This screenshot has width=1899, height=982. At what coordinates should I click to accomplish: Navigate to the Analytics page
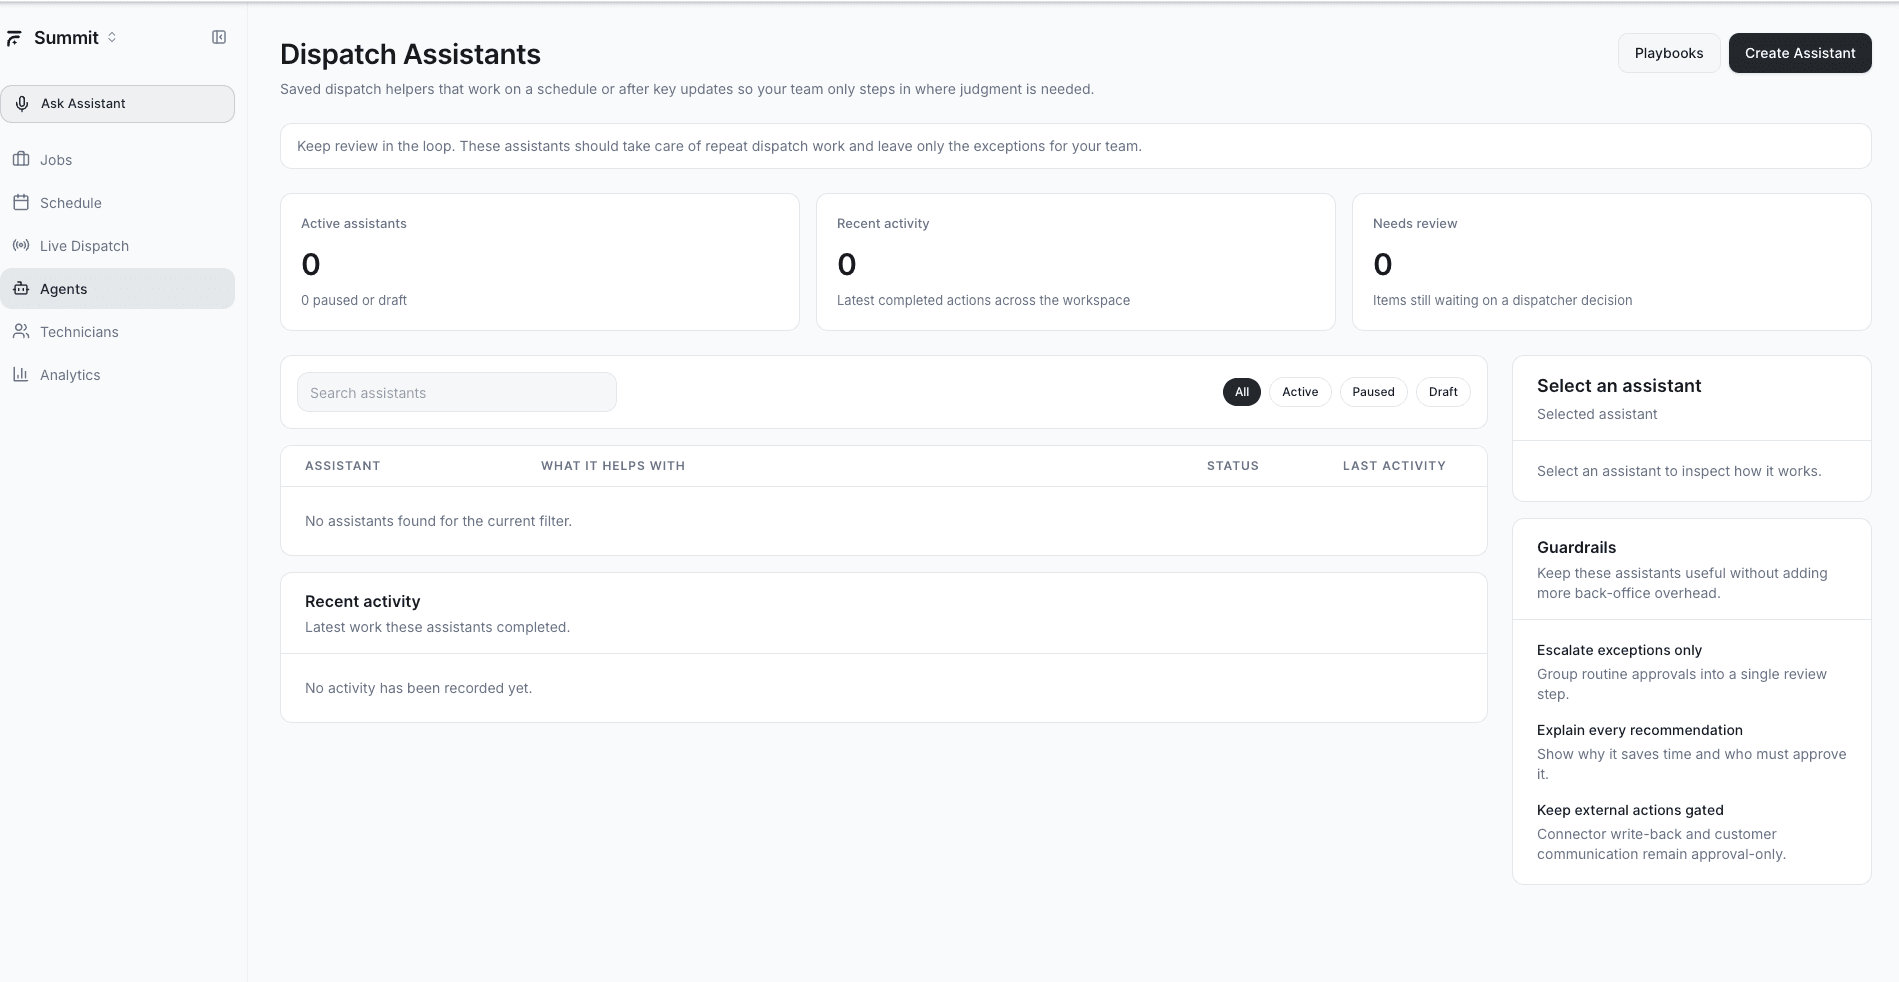pos(70,374)
